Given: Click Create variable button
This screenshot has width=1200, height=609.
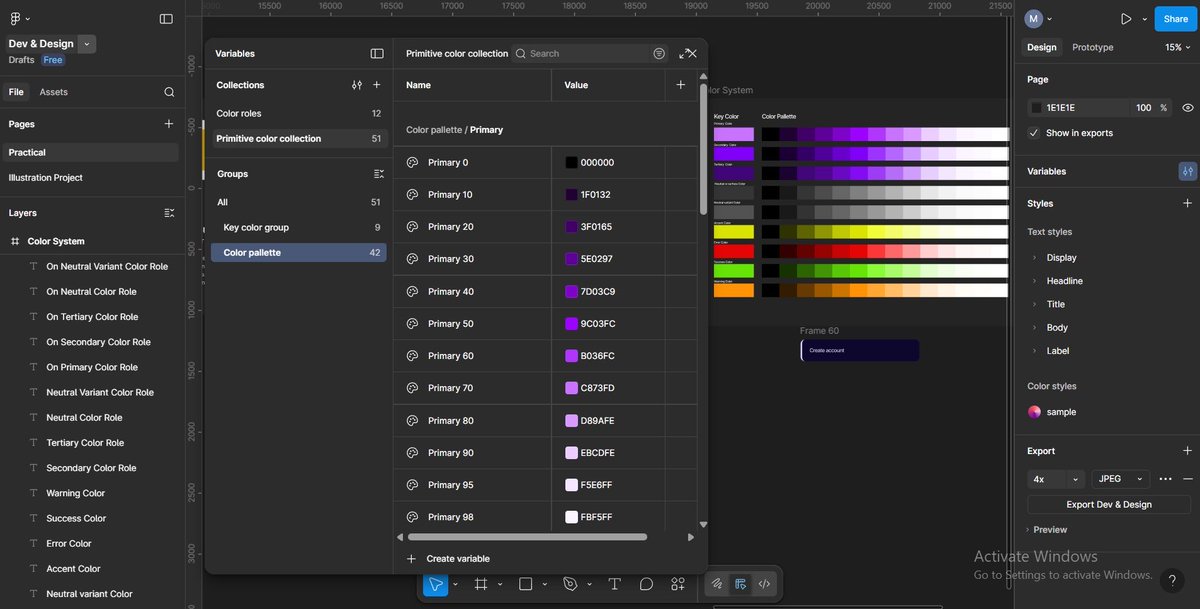Looking at the screenshot, I should [x=448, y=559].
